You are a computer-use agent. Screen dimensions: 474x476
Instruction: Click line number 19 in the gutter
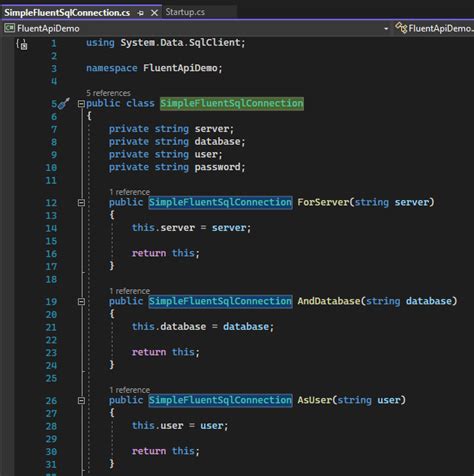click(x=51, y=302)
